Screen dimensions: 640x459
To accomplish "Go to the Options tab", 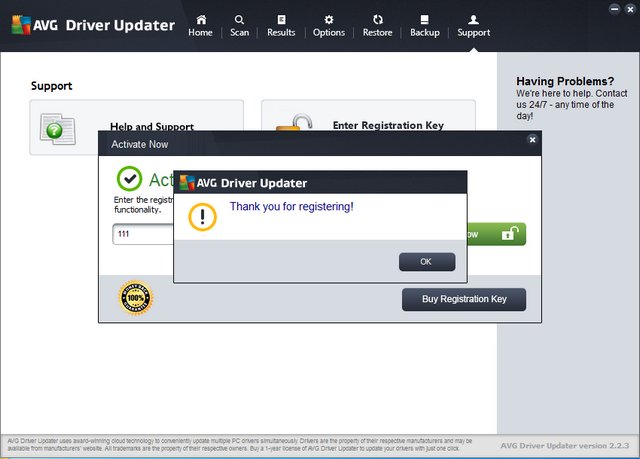I will point(329,26).
